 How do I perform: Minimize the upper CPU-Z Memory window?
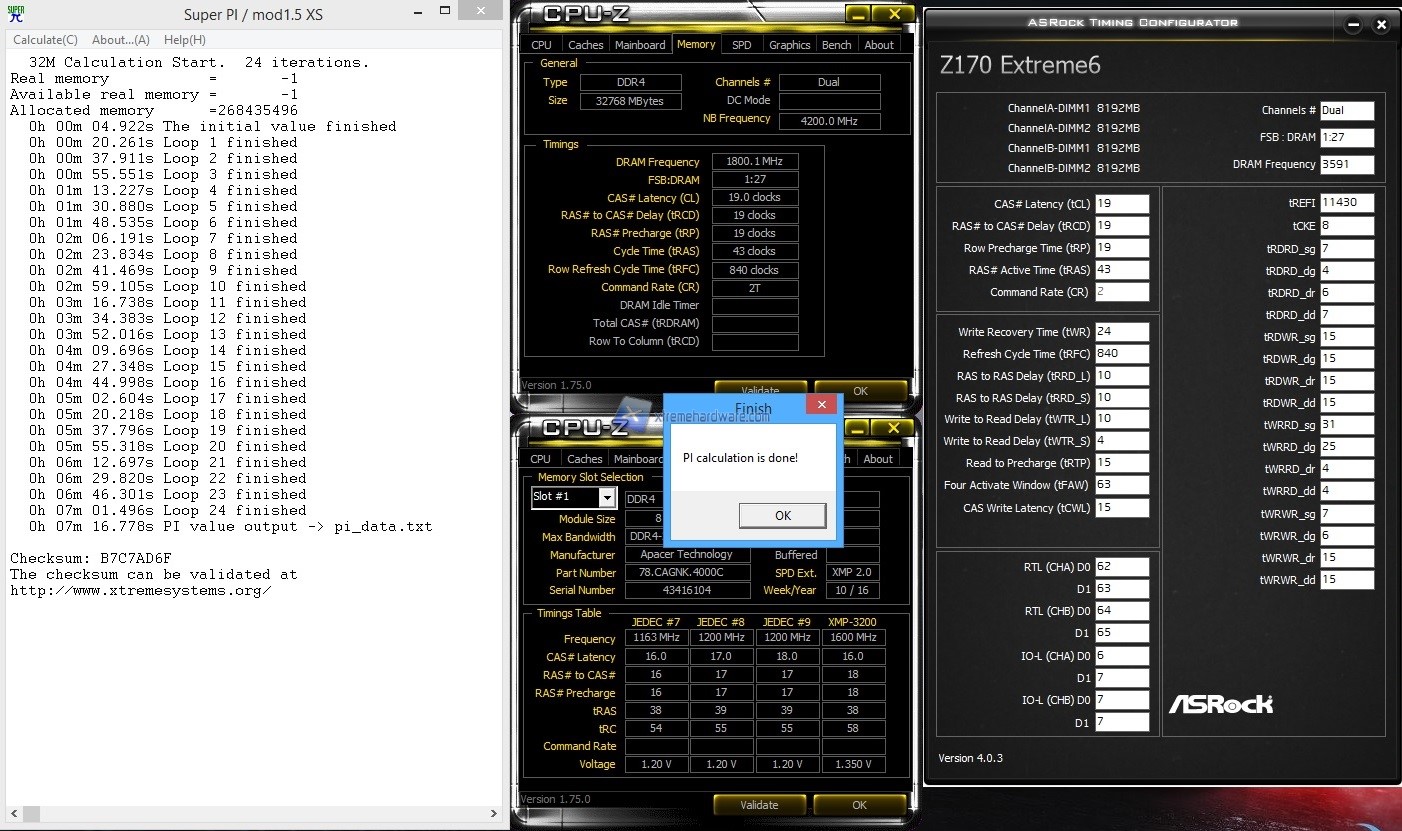click(x=856, y=14)
